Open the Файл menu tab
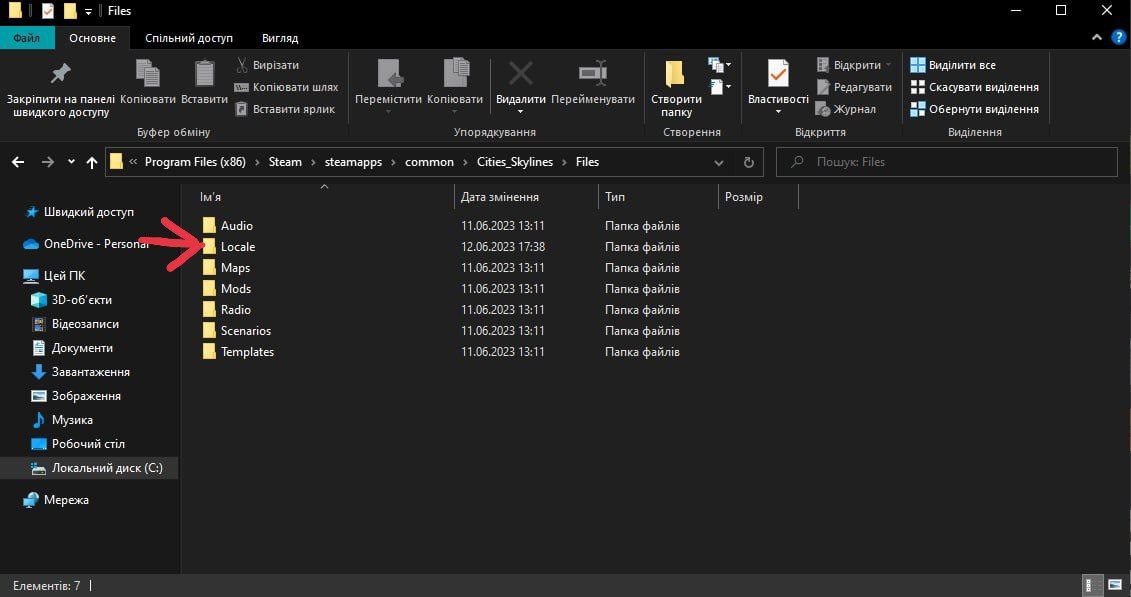Image resolution: width=1131 pixels, height=597 pixels. 26,37
